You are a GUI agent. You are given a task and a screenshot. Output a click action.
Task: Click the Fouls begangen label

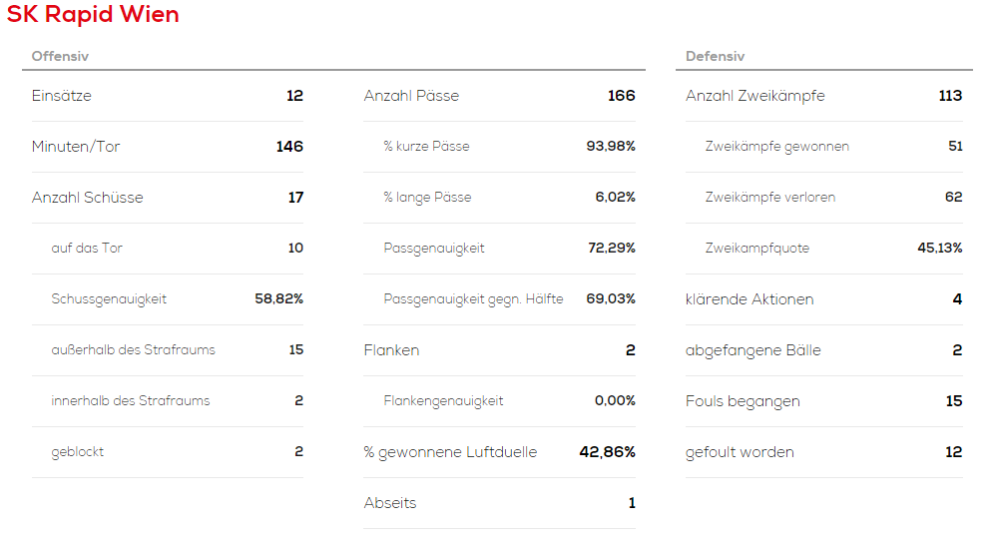pos(742,401)
